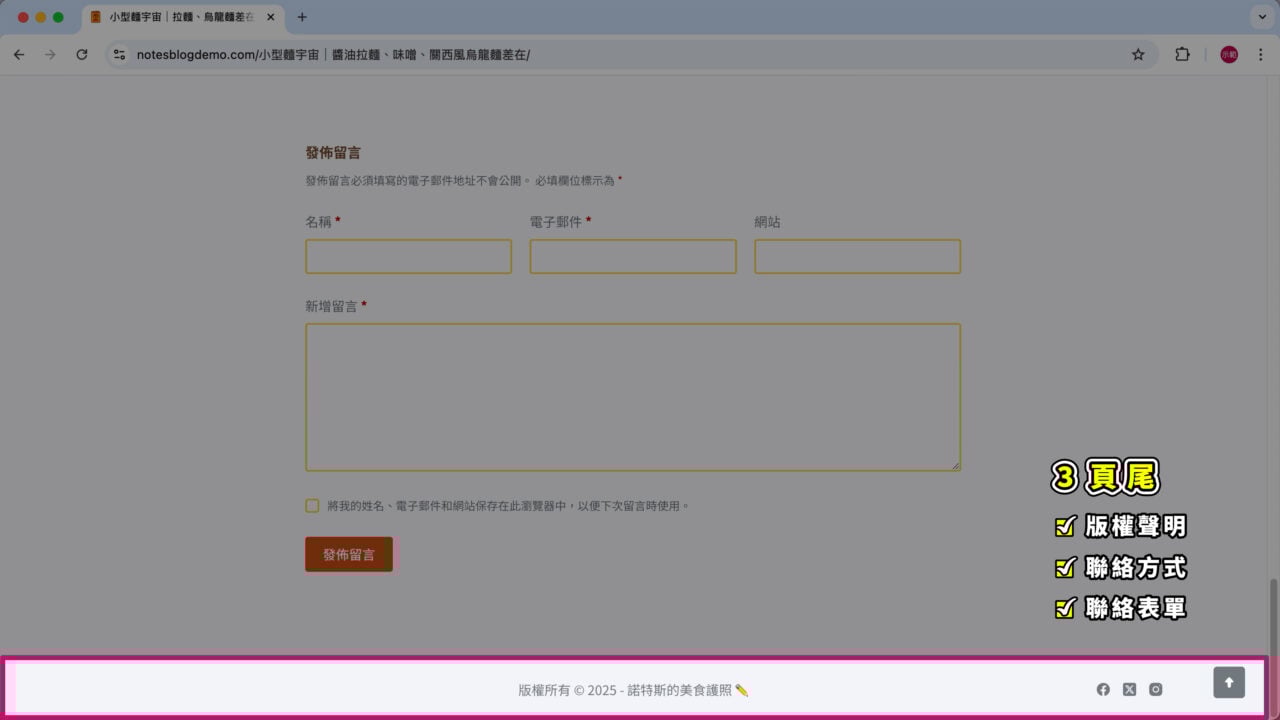This screenshot has width=1280, height=720.
Task: Open the Chrome three-dot menu
Action: click(1260, 55)
